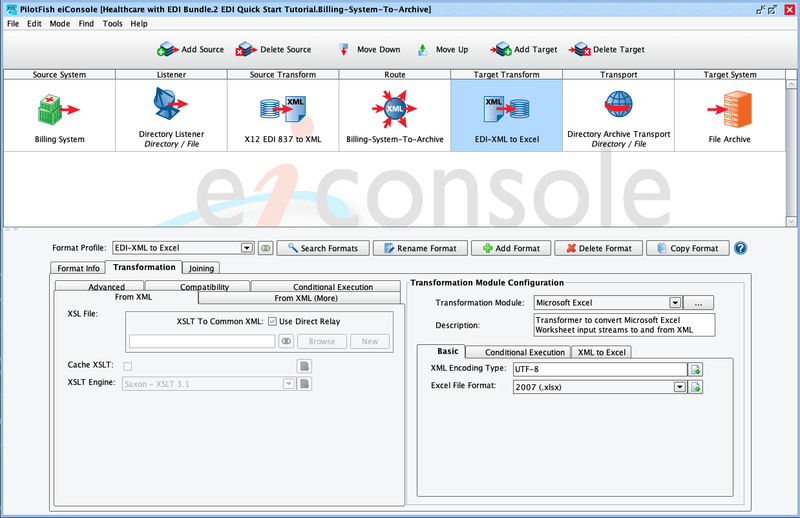Image resolution: width=800 pixels, height=518 pixels.
Task: Open the Transformation Module dropdown
Action: (674, 303)
